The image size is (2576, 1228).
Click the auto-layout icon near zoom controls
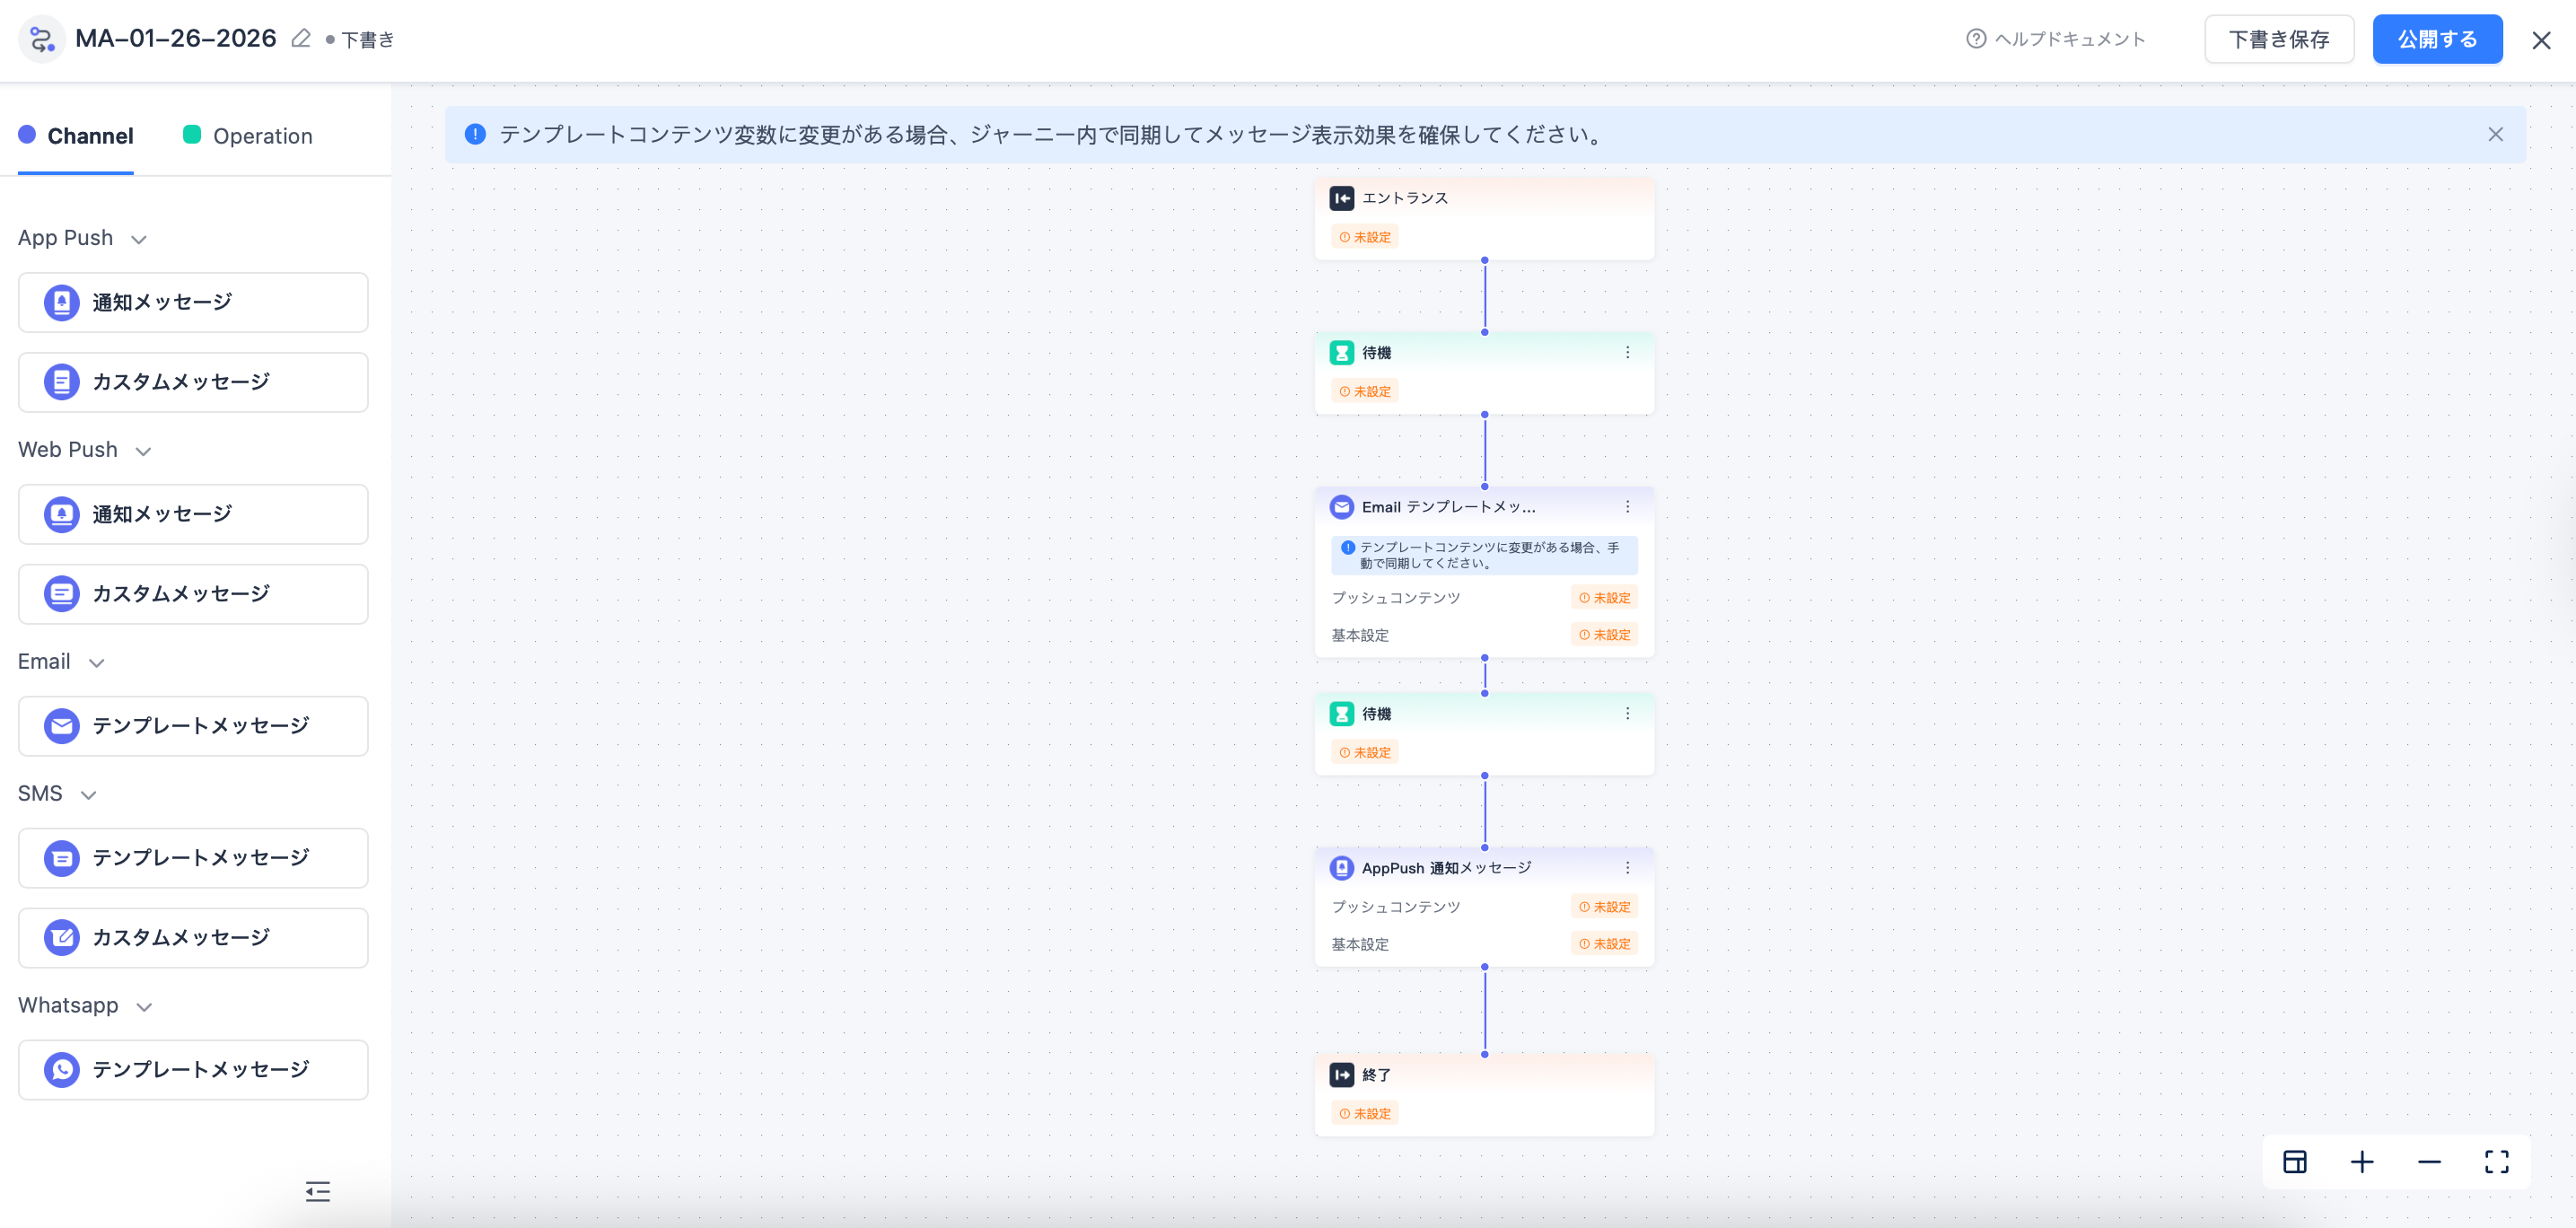click(2295, 1161)
